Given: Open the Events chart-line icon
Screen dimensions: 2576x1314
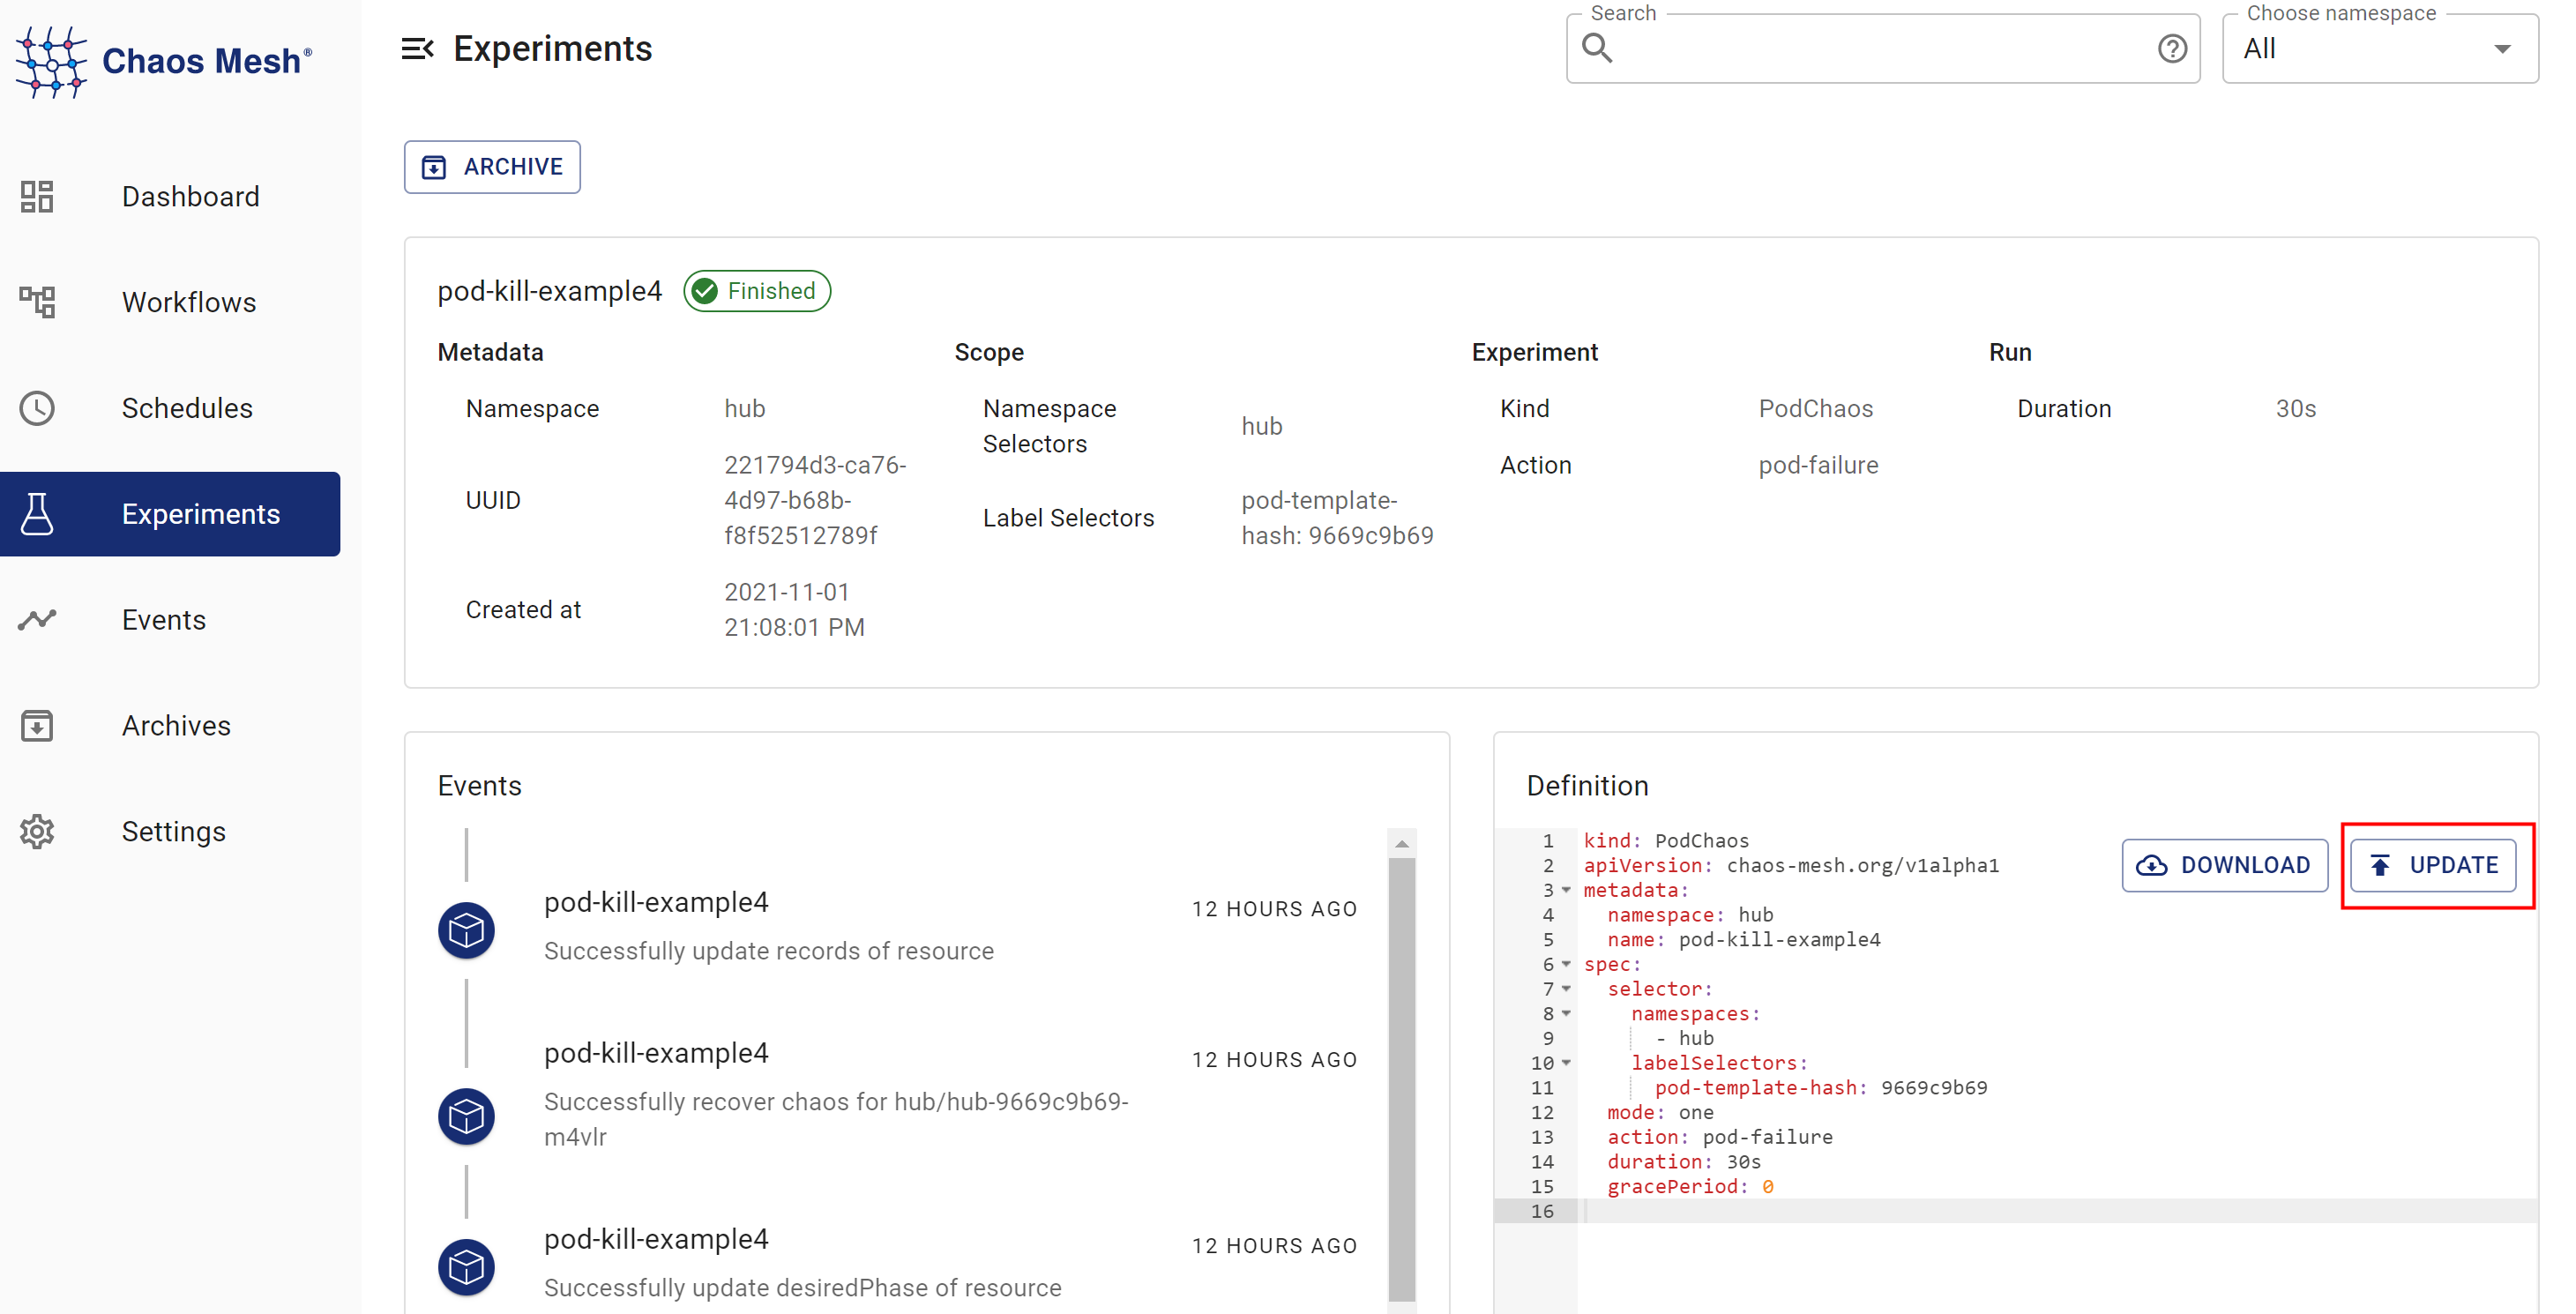Looking at the screenshot, I should [37, 620].
